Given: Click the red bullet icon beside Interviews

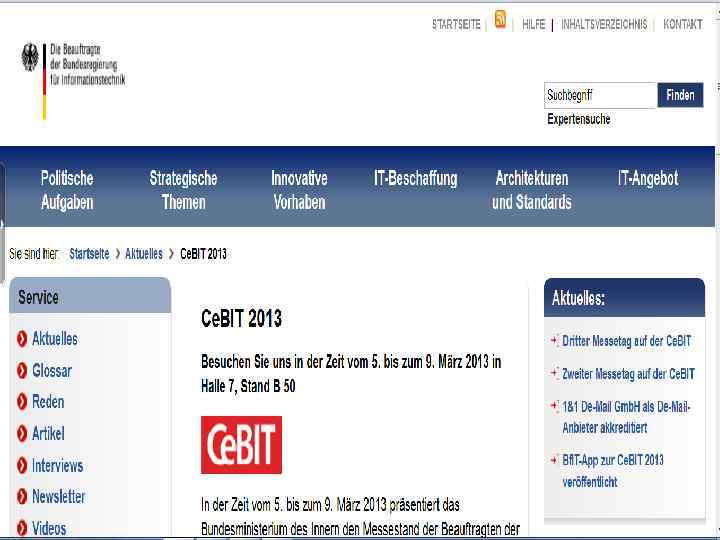Looking at the screenshot, I should point(22,466).
